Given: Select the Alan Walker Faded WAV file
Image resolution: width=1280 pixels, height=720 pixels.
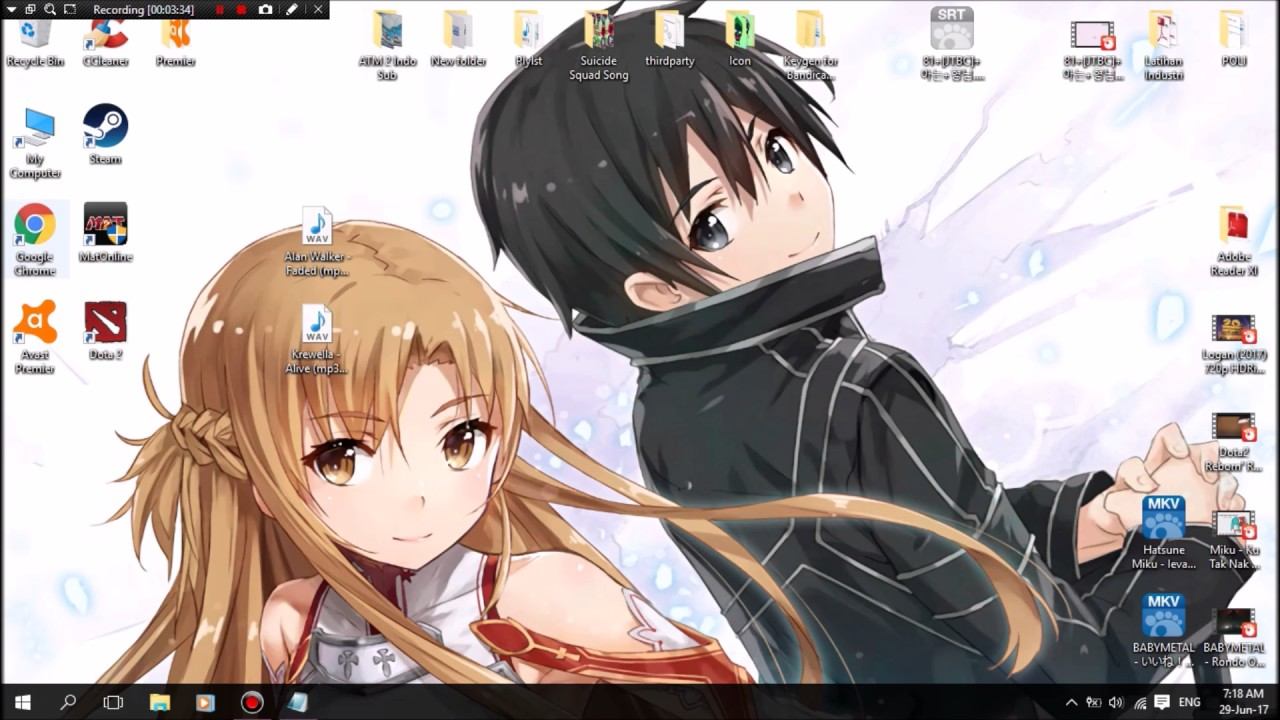Looking at the screenshot, I should pos(317,242).
